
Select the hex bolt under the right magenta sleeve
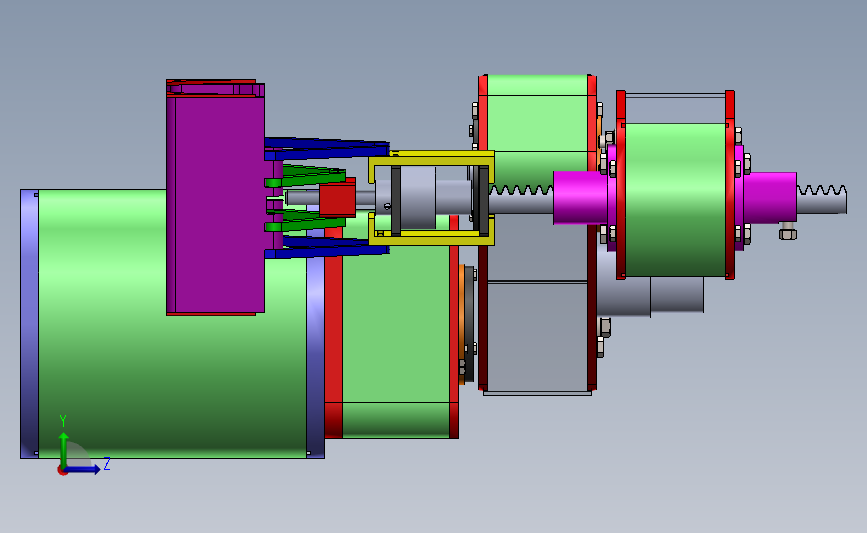tap(788, 232)
